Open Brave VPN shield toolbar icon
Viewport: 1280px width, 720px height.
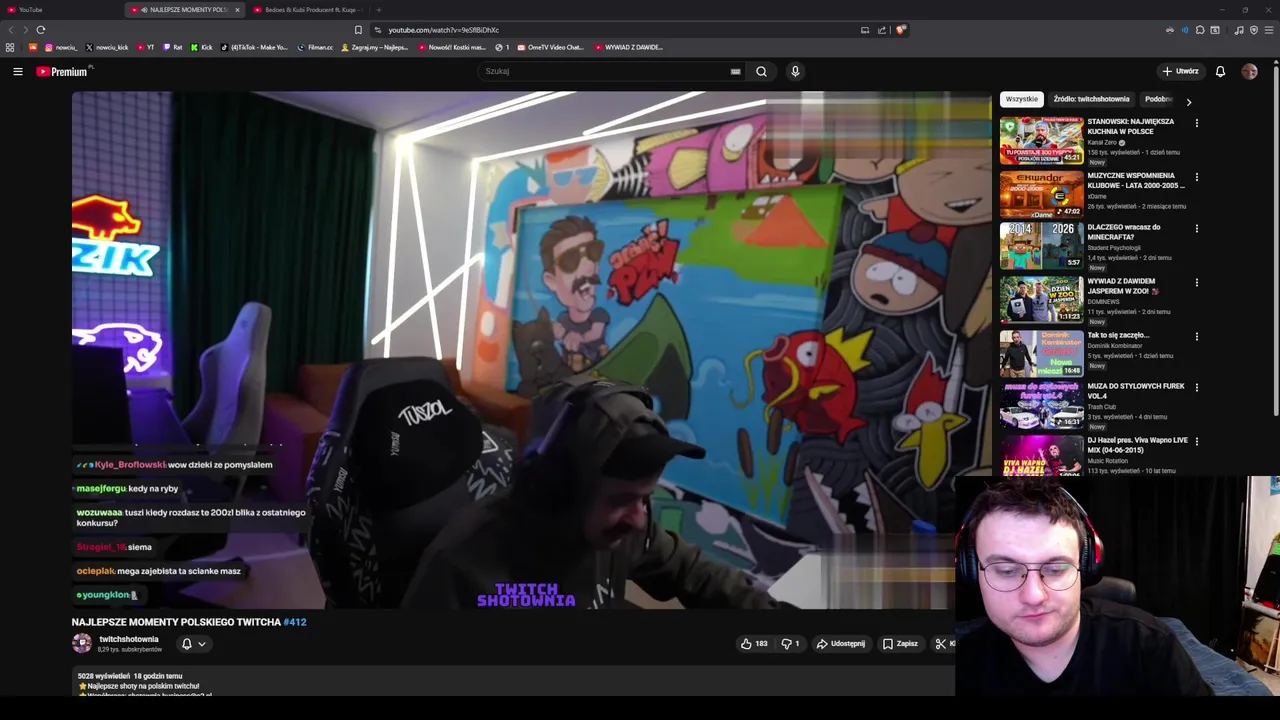pyautogui.click(x=1254, y=30)
